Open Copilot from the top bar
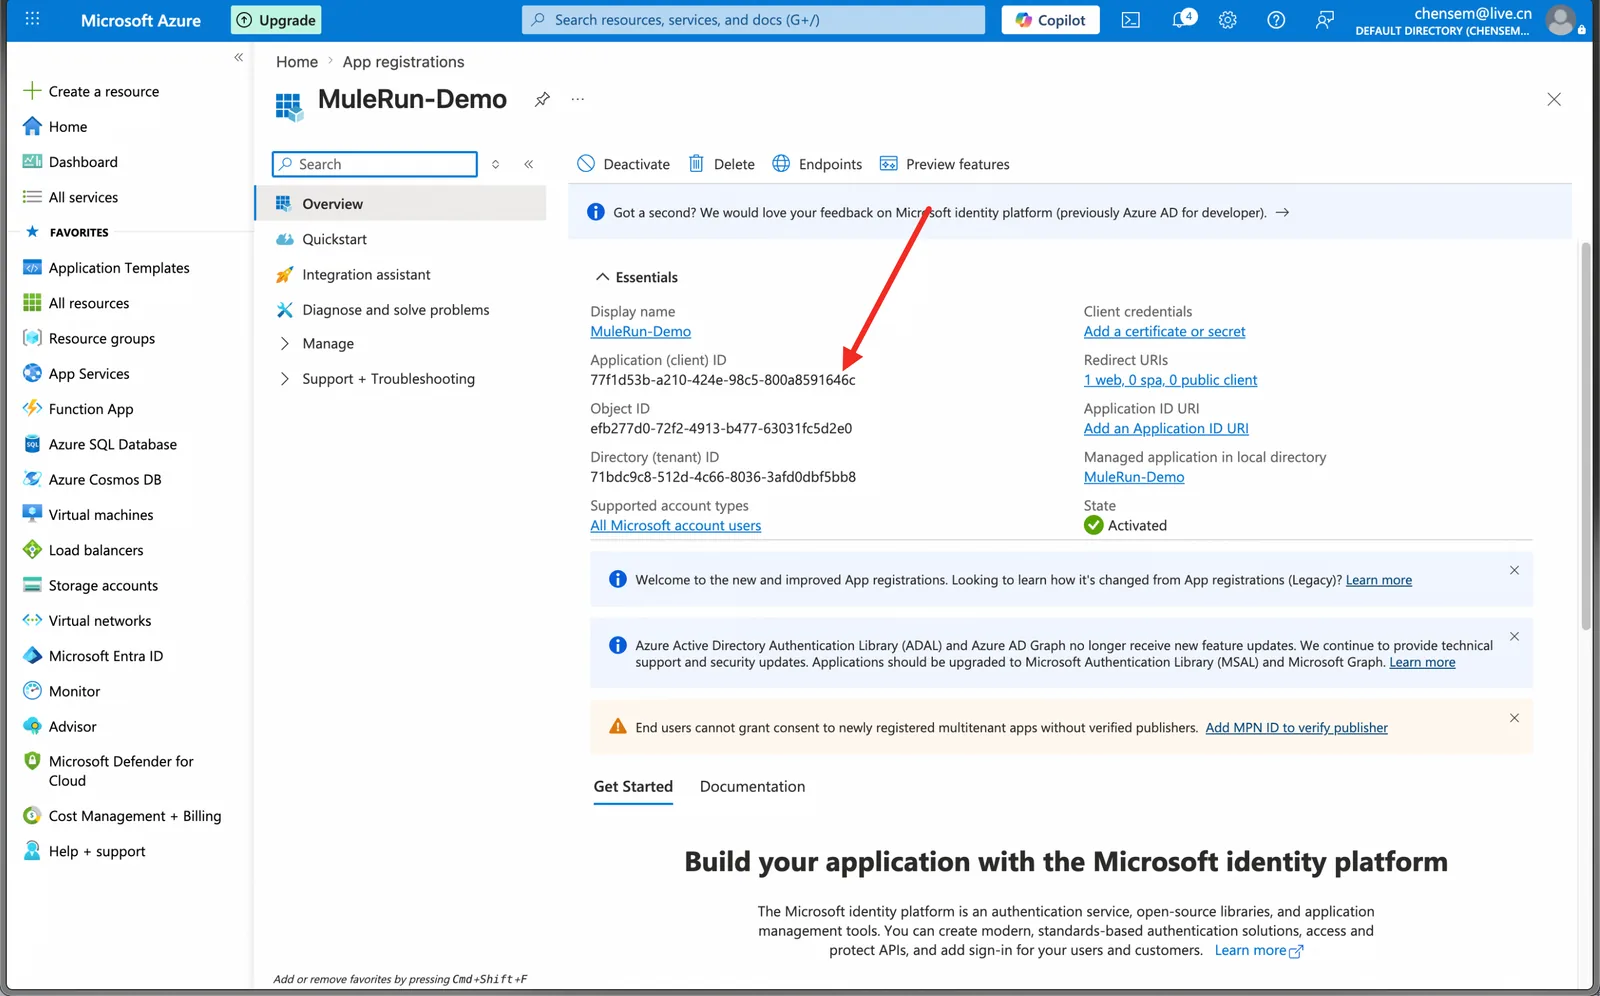 click(1050, 20)
